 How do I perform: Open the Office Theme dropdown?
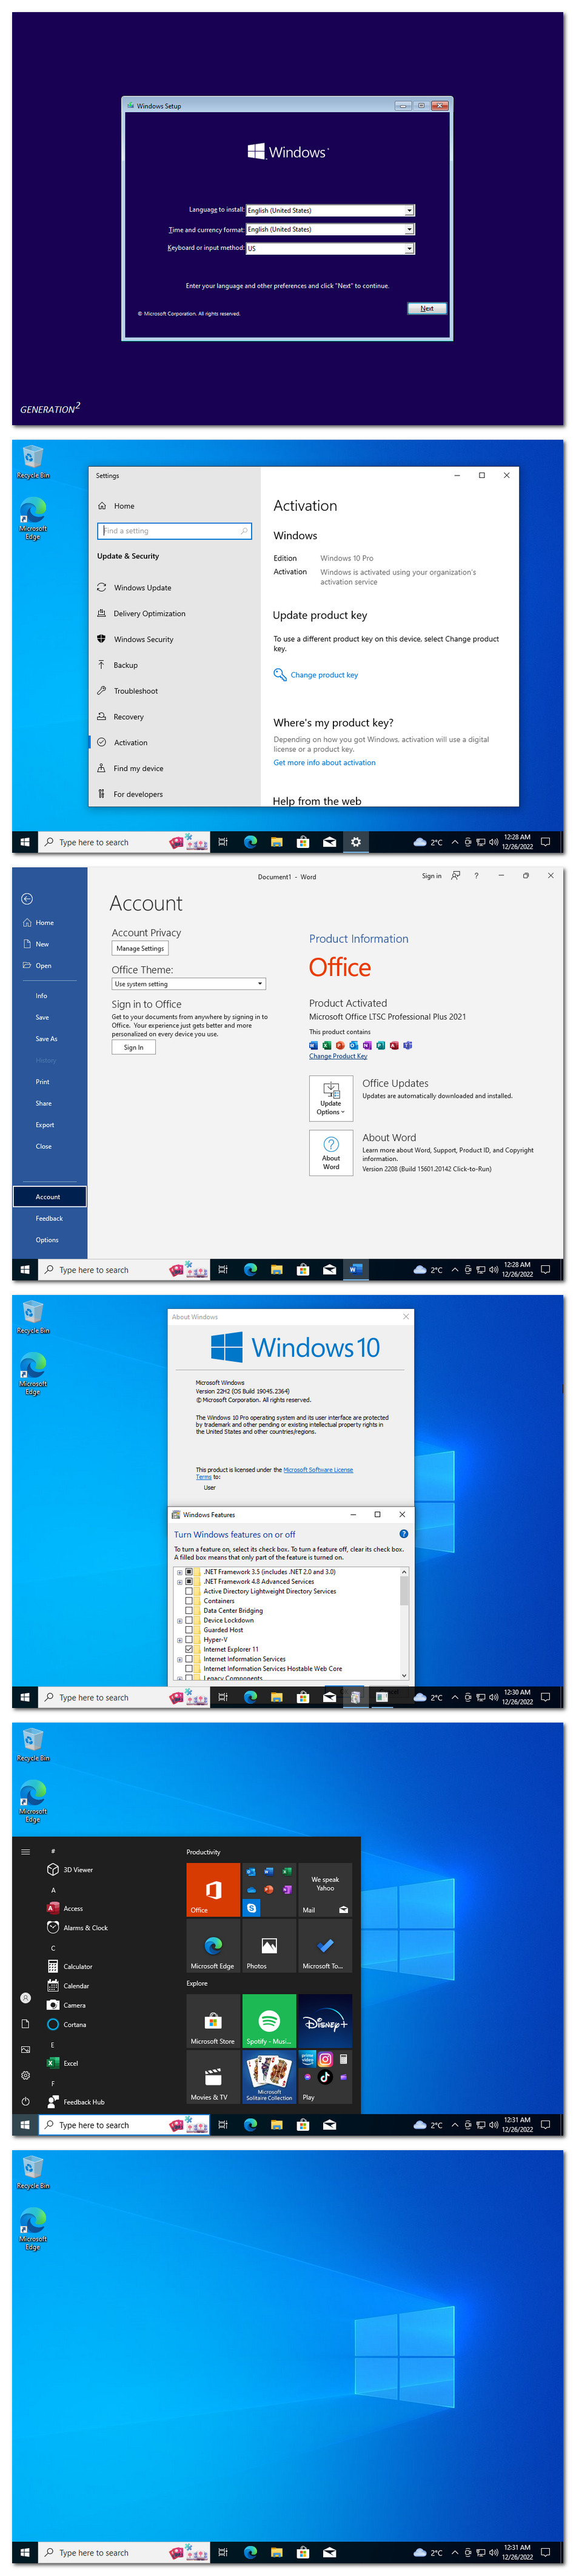189,983
